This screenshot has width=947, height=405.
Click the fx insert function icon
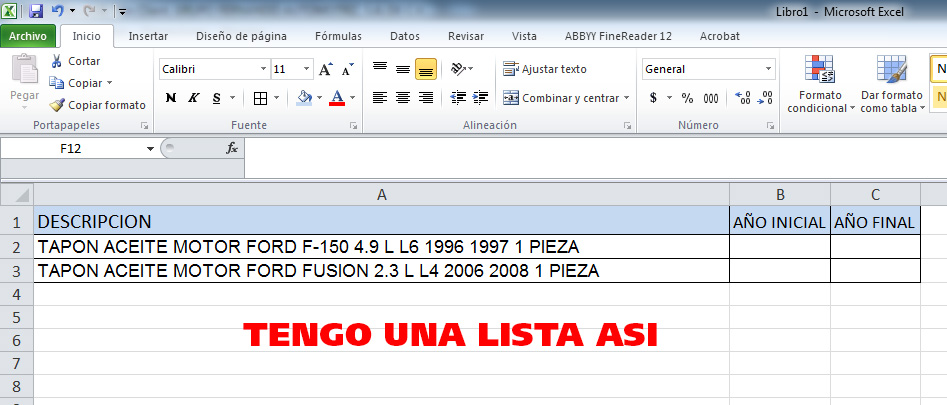tap(232, 148)
